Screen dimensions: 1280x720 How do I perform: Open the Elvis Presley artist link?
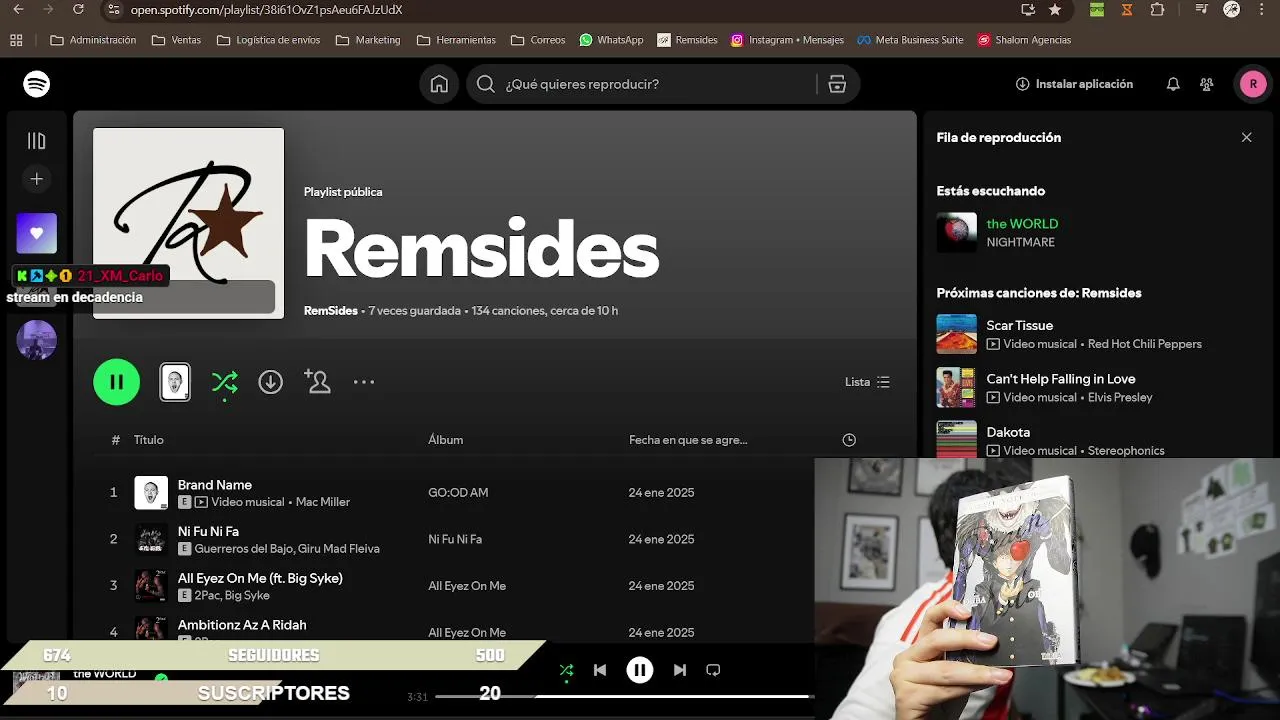[1120, 397]
